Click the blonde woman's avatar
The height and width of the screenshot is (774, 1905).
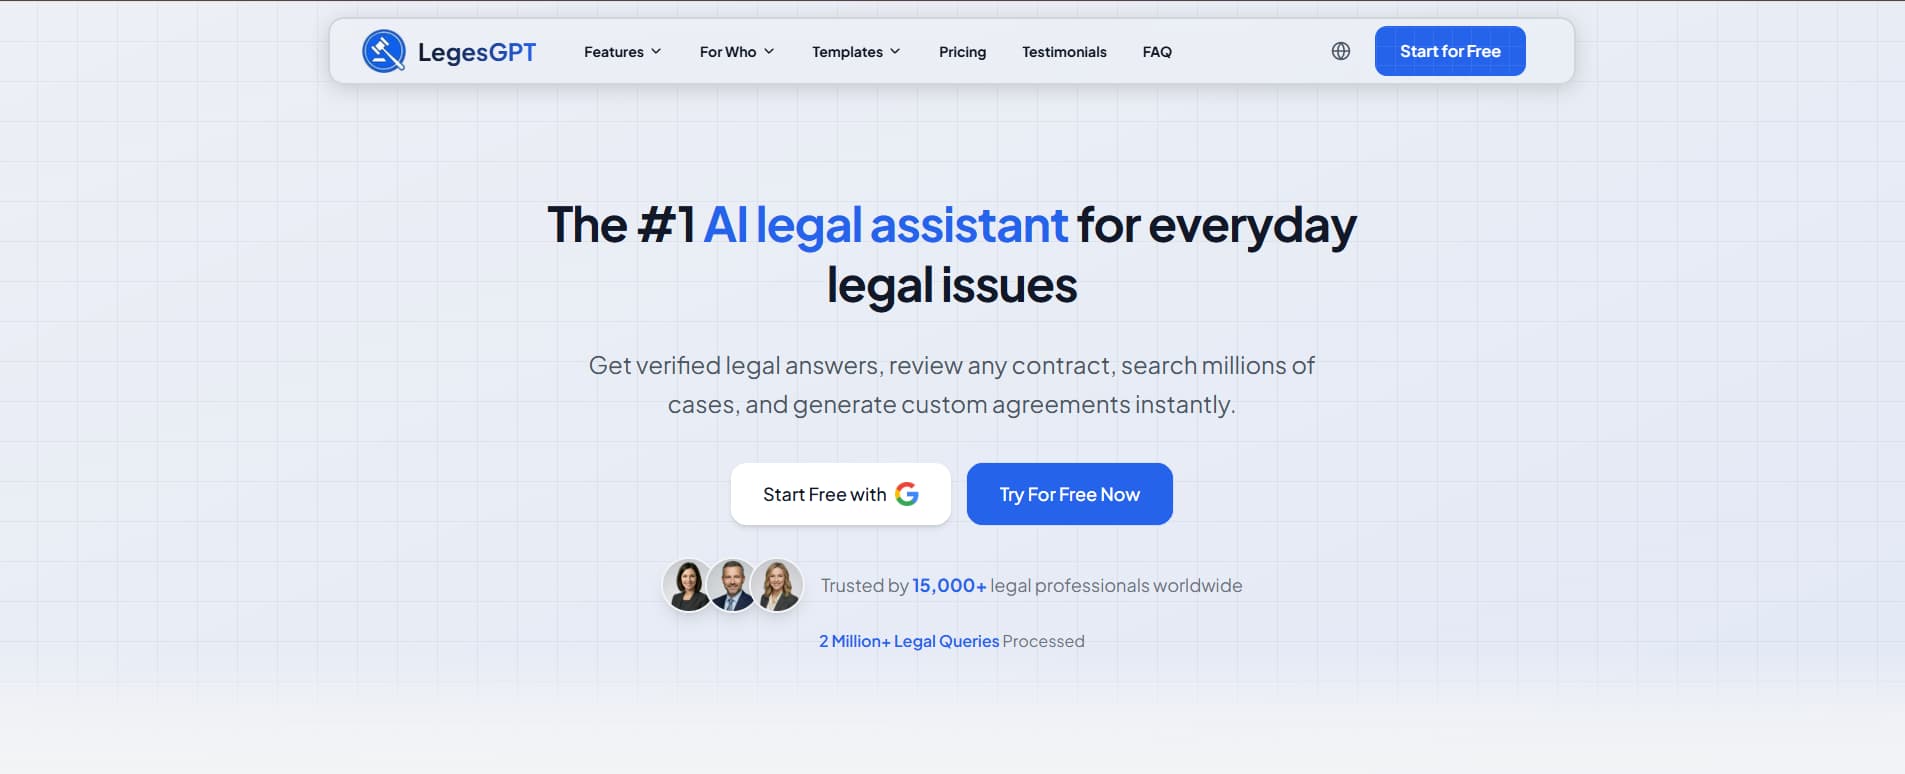pyautogui.click(x=777, y=586)
